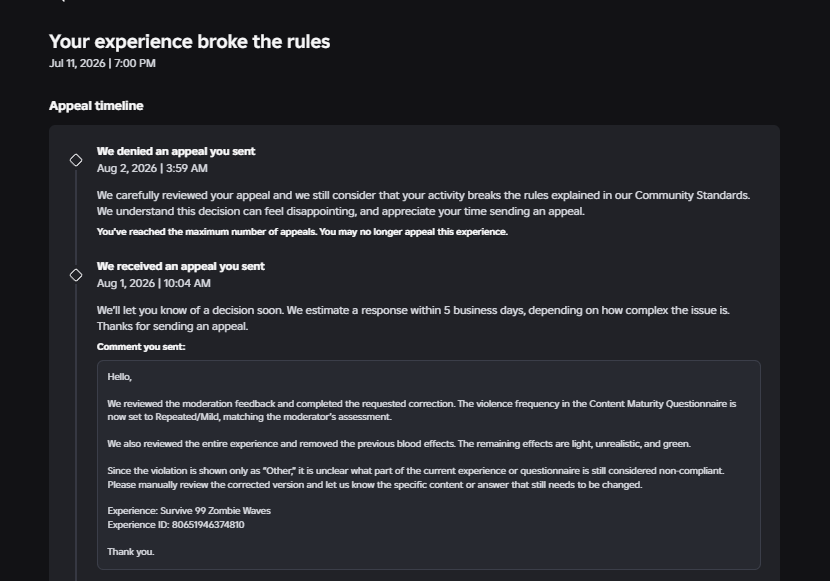Click the 'Your experience broke the rules' title
This screenshot has height=581, width=830.
click(190, 42)
